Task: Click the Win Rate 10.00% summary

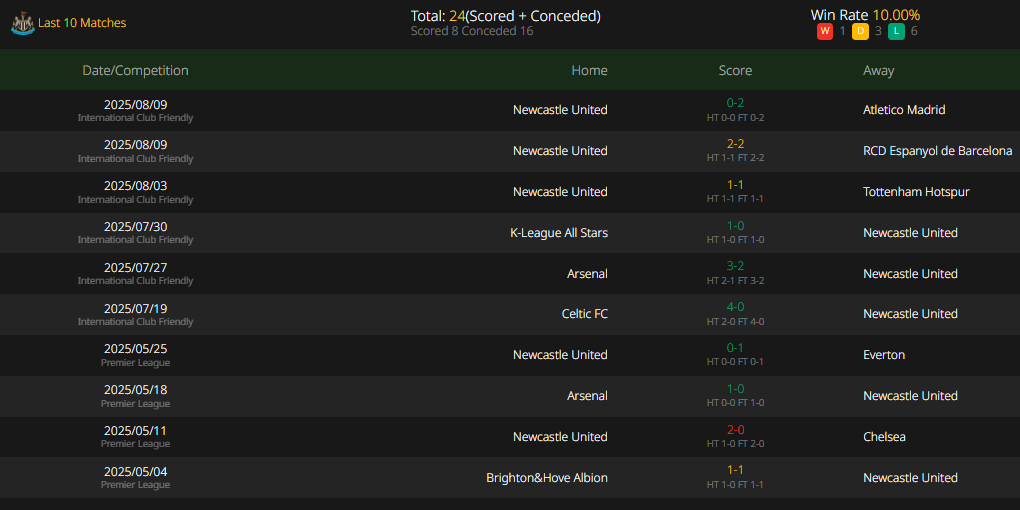Action: point(865,15)
